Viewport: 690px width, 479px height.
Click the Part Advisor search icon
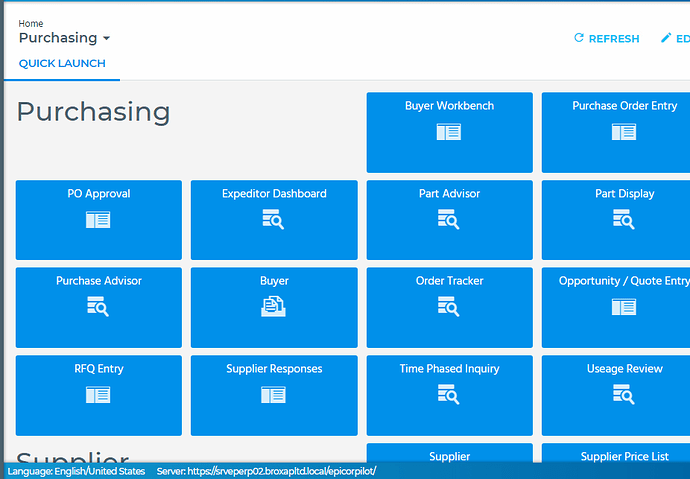click(448, 219)
